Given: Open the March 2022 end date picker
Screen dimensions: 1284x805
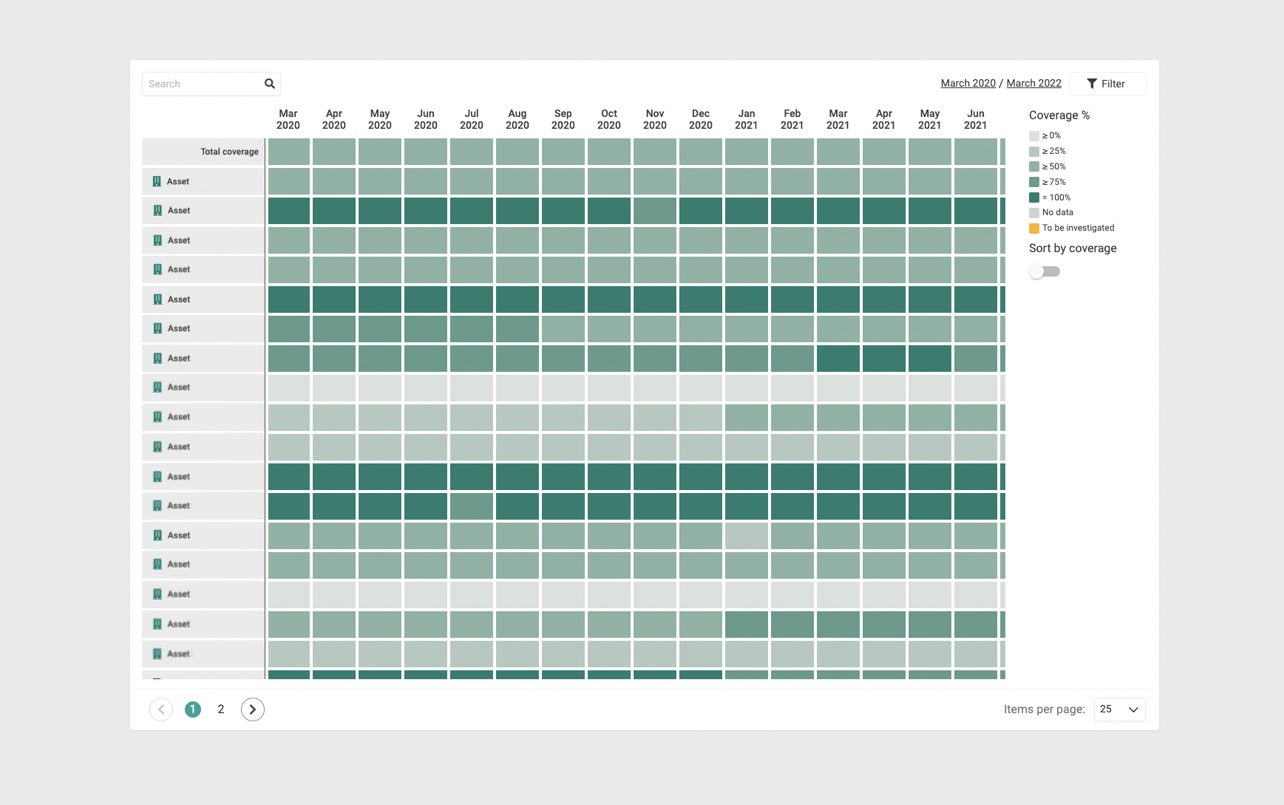Looking at the screenshot, I should point(1033,84).
